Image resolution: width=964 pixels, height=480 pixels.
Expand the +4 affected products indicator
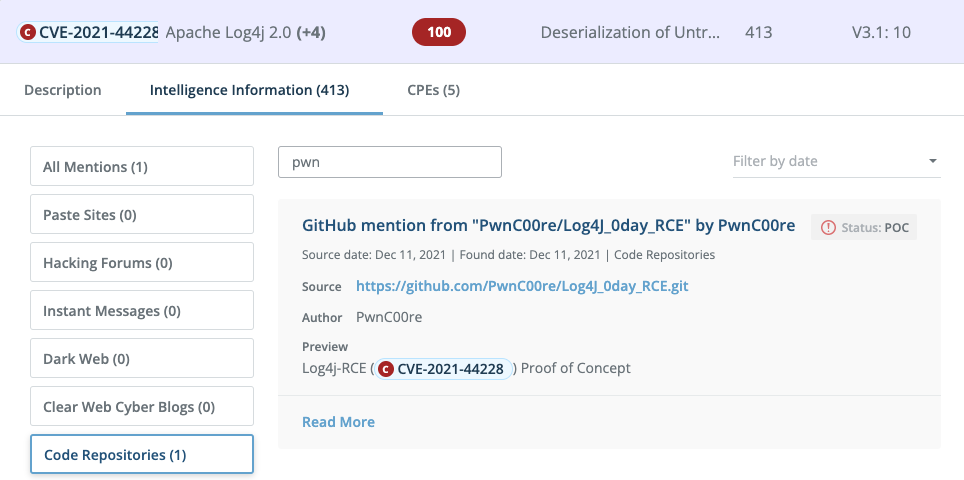tap(310, 32)
